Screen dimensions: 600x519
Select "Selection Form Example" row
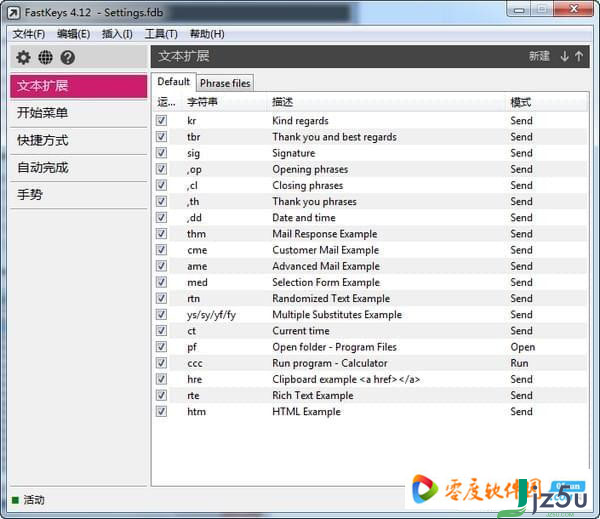coord(370,282)
